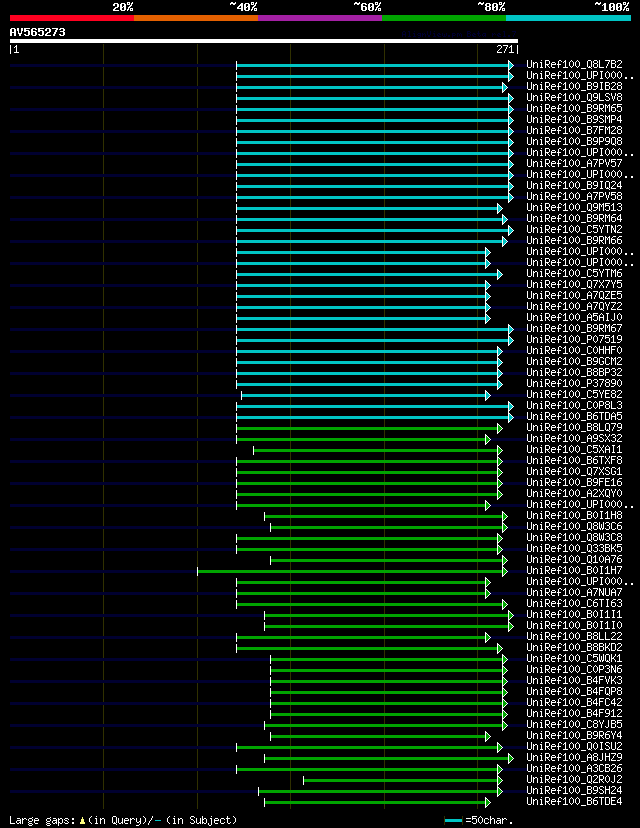Click the cyan 50char scale bar in legend
This screenshot has width=640, height=828.
click(x=454, y=821)
